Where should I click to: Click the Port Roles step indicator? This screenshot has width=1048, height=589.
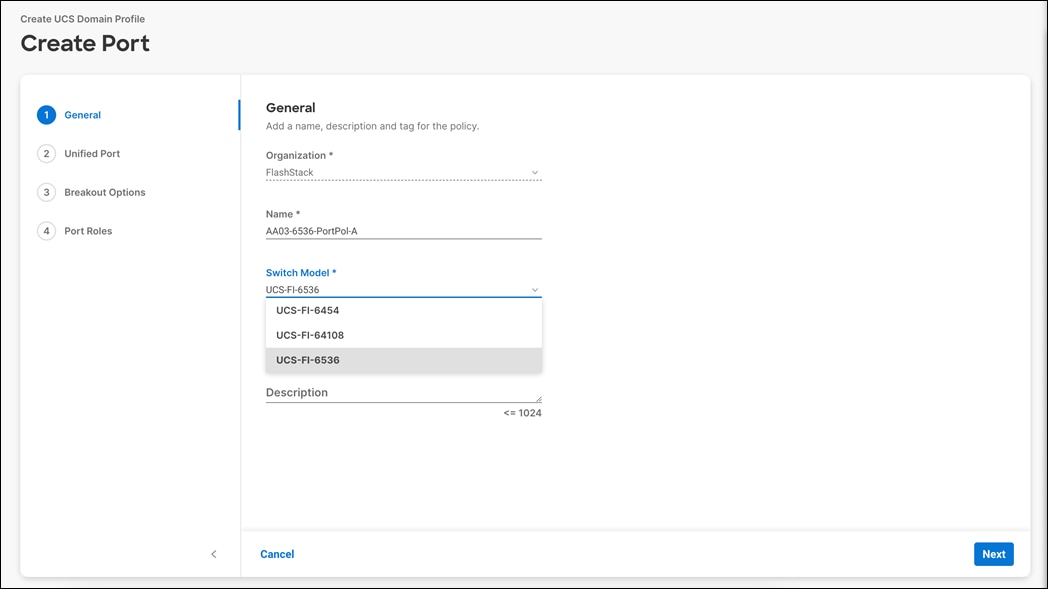(46, 230)
